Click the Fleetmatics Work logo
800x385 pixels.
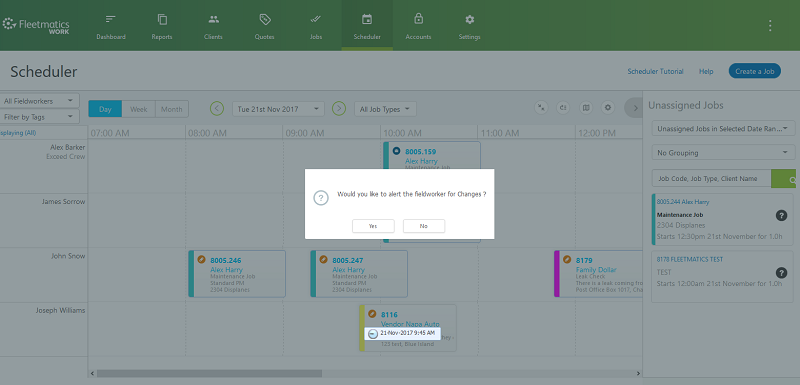(x=36, y=25)
